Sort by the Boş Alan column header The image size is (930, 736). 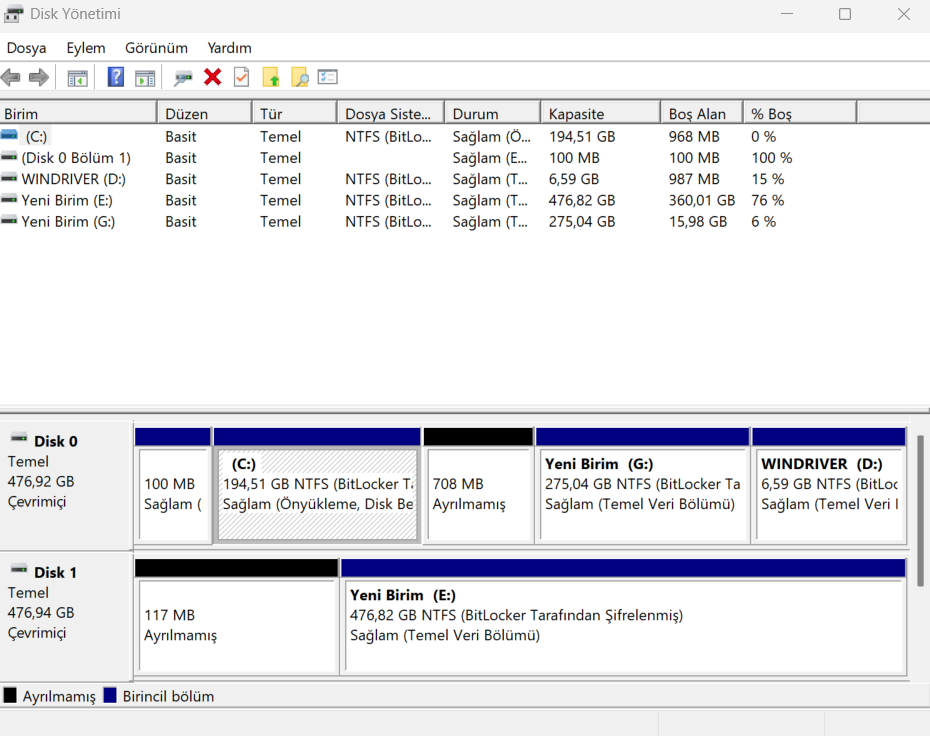[702, 113]
